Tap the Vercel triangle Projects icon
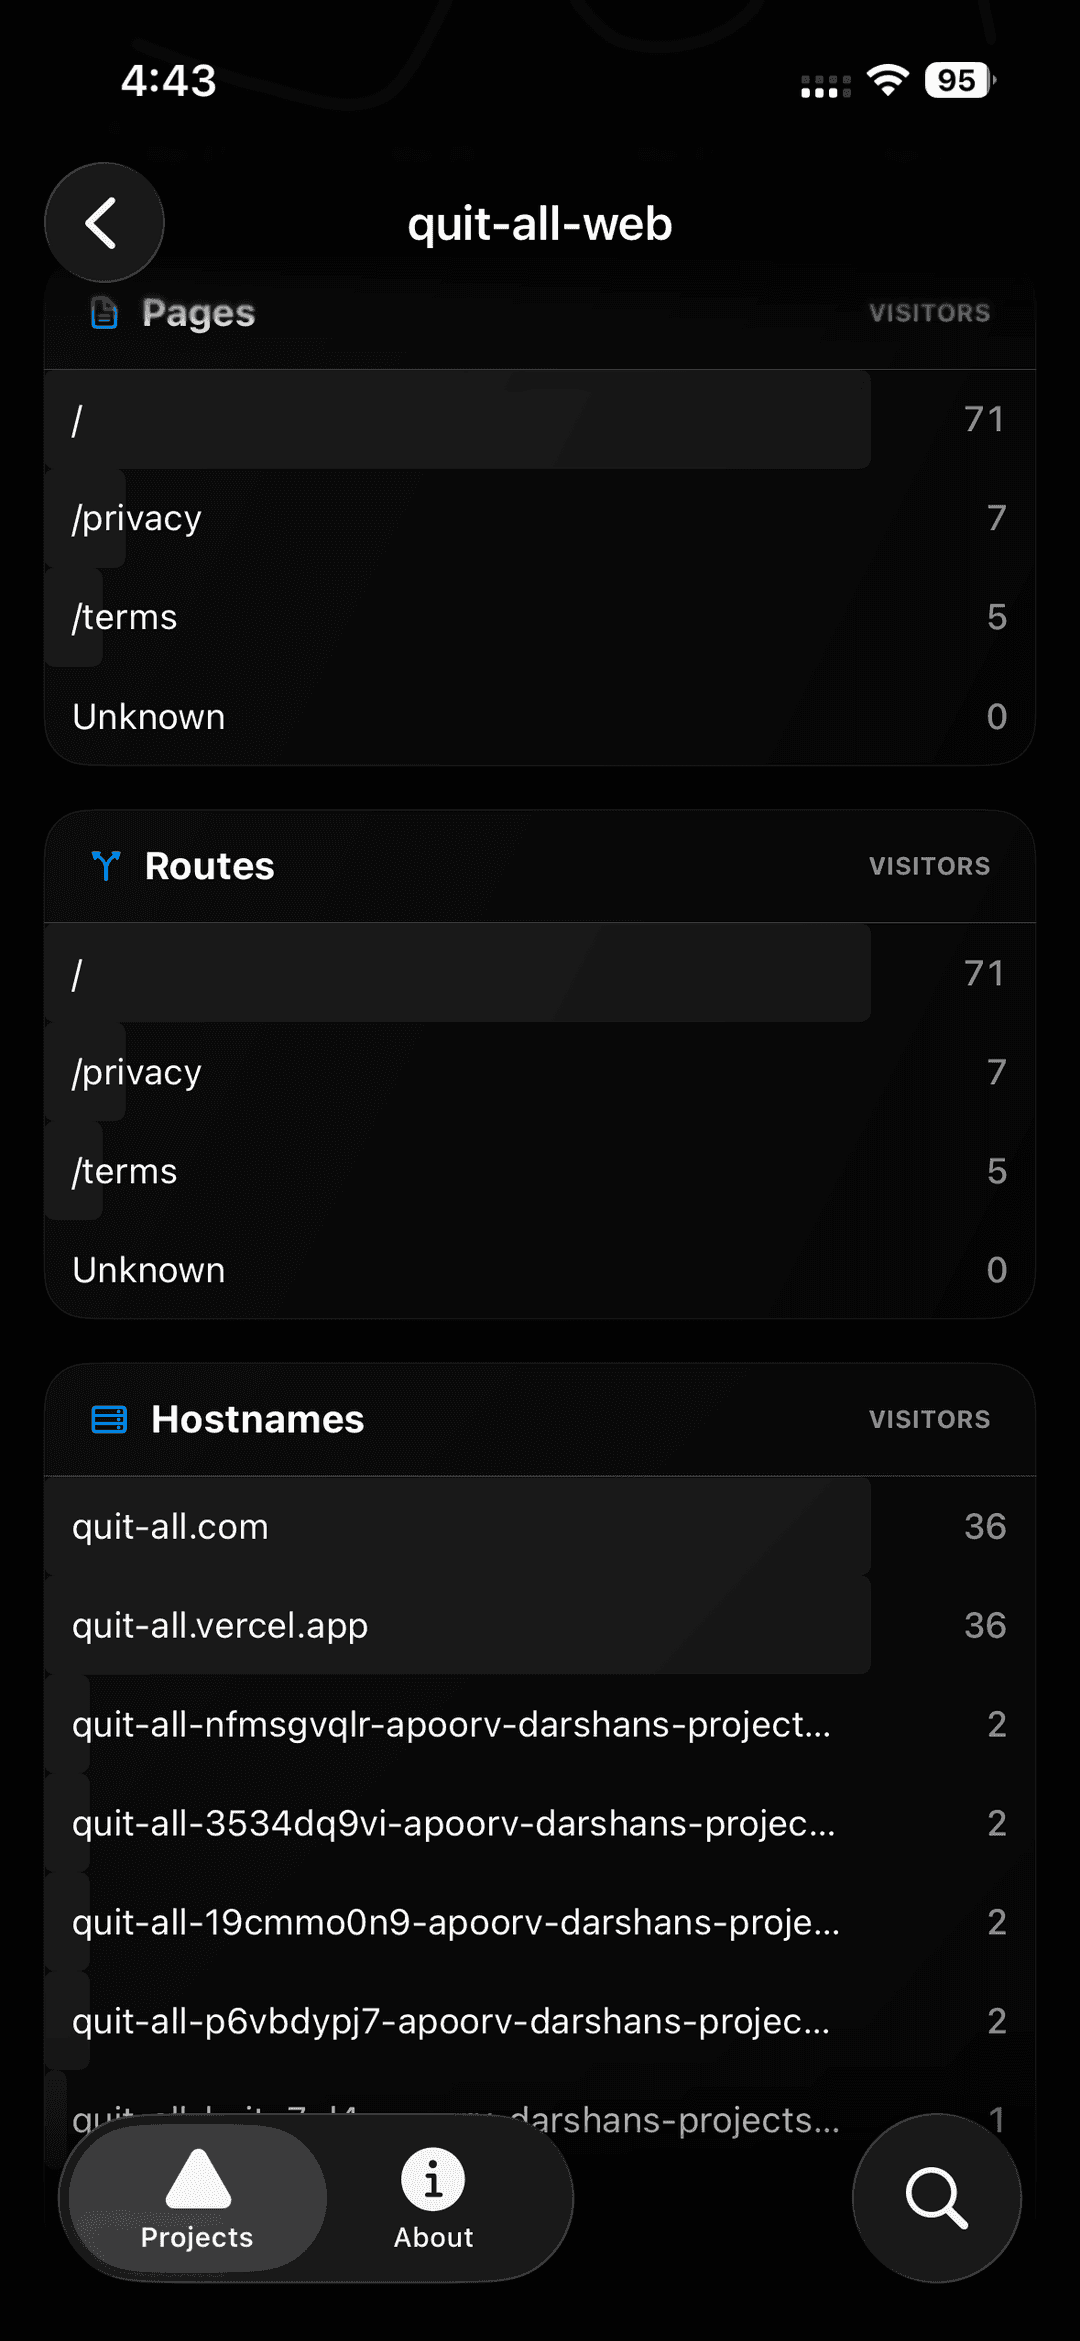This screenshot has width=1080, height=2341. pos(198,2178)
